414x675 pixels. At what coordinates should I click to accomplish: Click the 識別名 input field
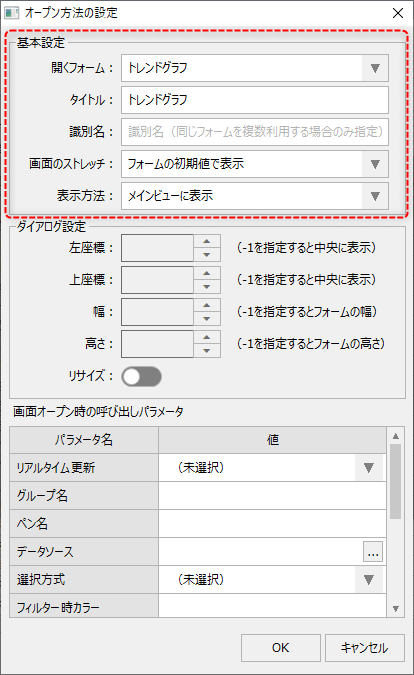pyautogui.click(x=255, y=132)
